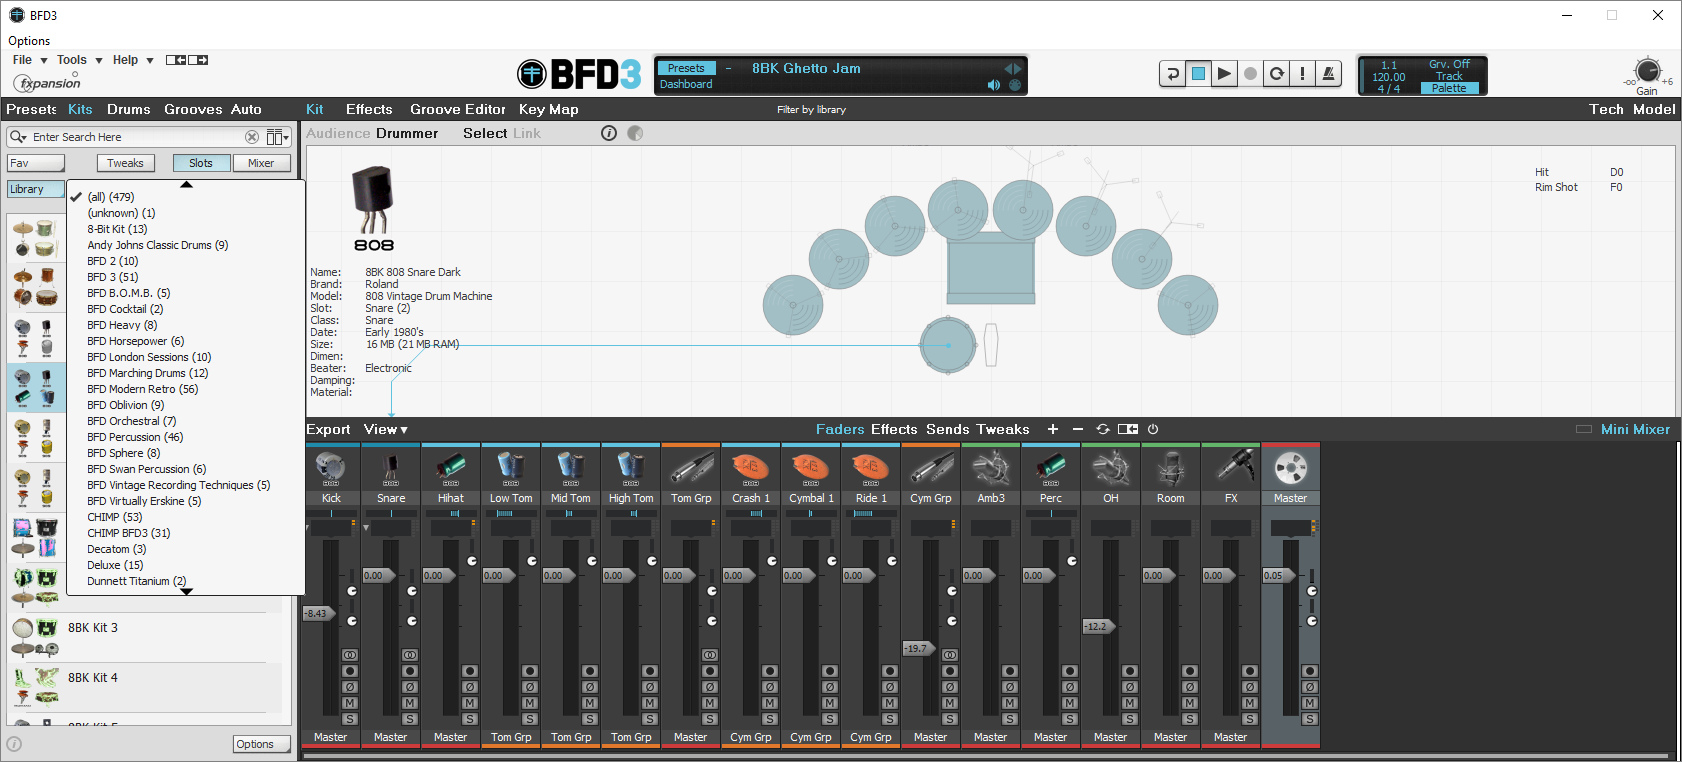Open the Groove Editor tab
Image resolution: width=1682 pixels, height=762 pixels.
click(x=458, y=109)
